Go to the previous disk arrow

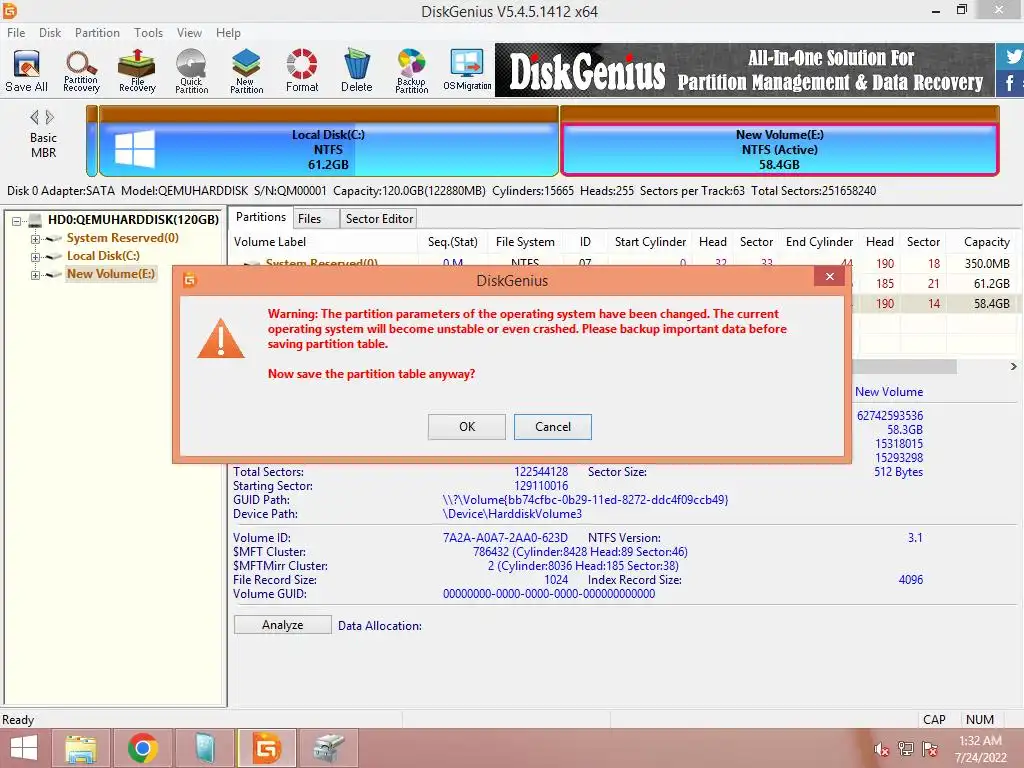click(x=34, y=118)
